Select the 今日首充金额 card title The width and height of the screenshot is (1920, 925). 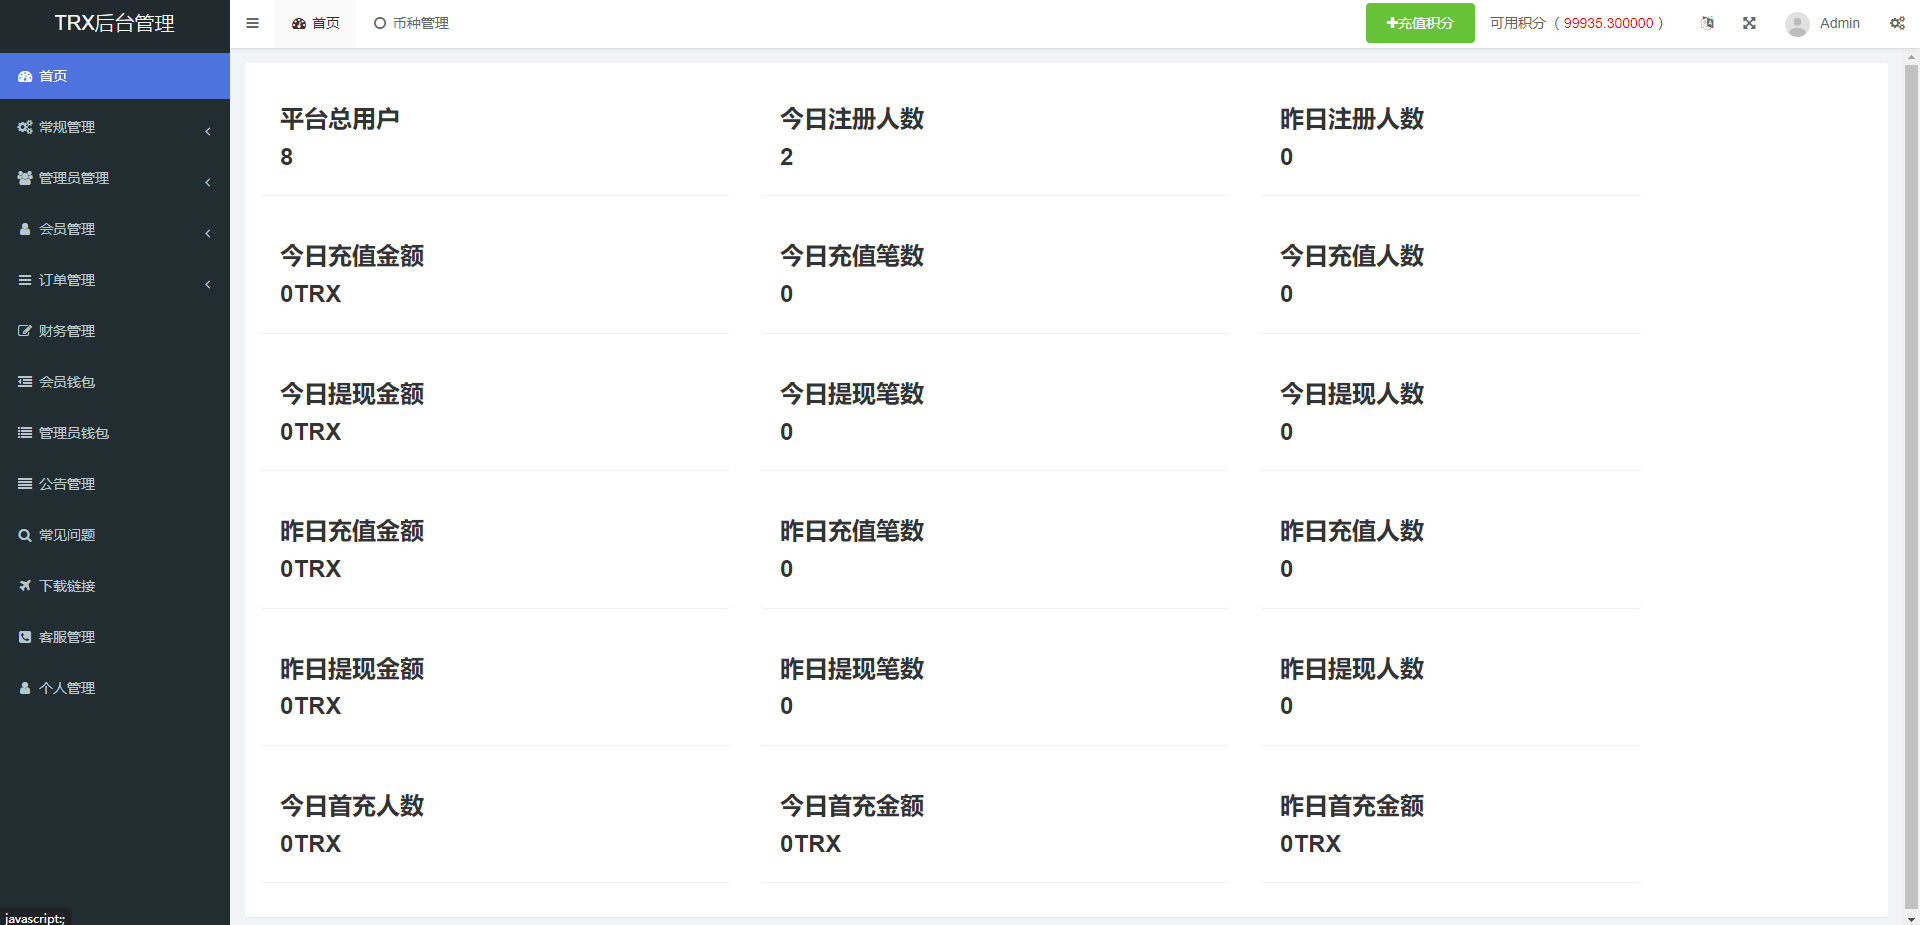point(852,806)
